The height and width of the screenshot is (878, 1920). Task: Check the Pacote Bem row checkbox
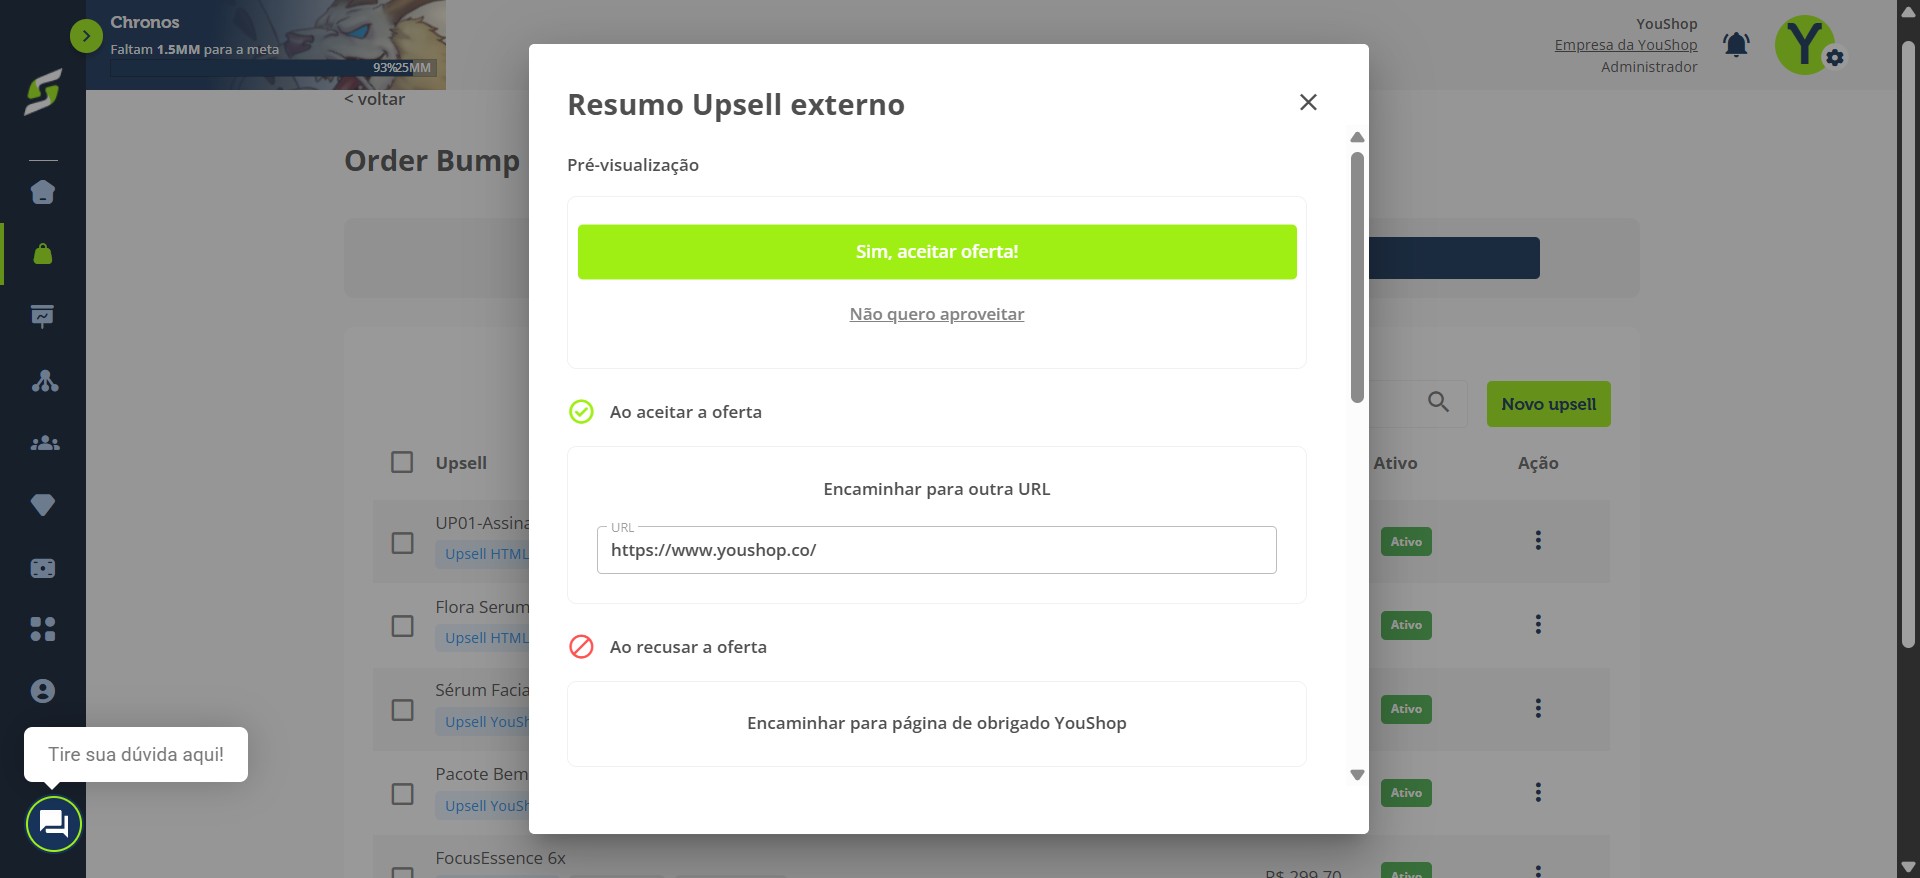click(402, 794)
